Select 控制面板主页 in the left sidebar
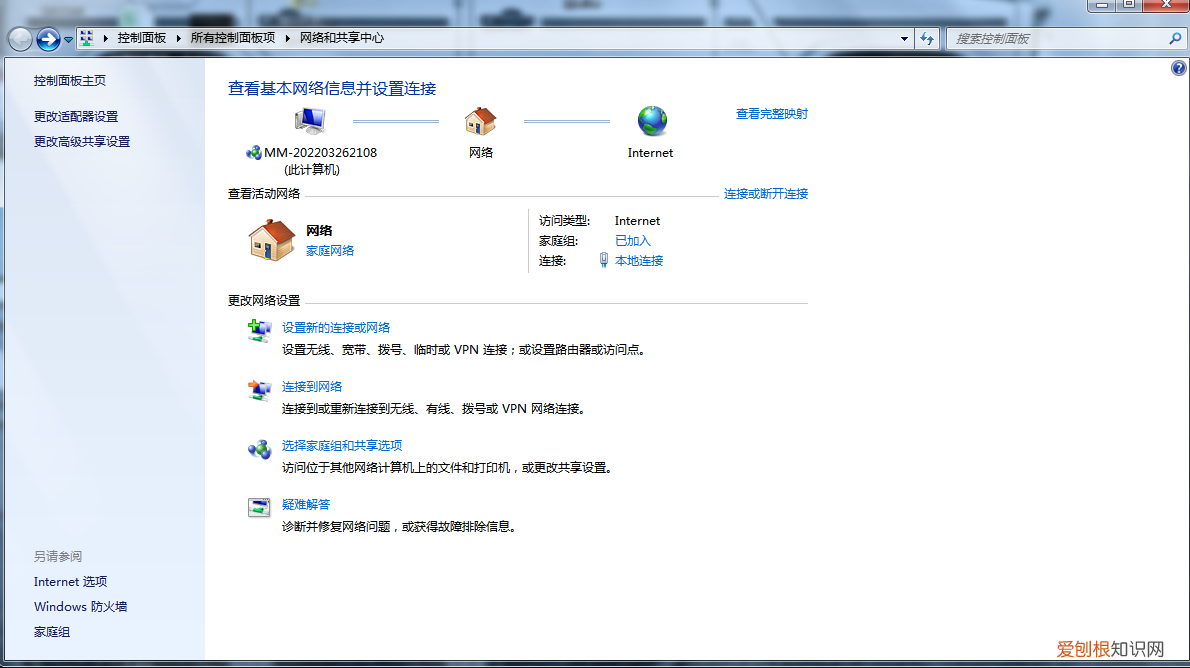 point(68,80)
